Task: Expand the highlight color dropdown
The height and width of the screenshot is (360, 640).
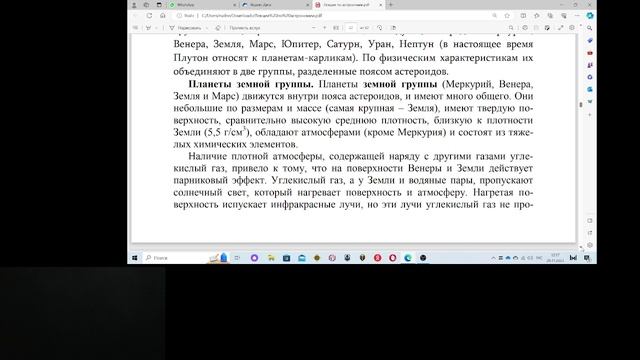Action: 156,28
